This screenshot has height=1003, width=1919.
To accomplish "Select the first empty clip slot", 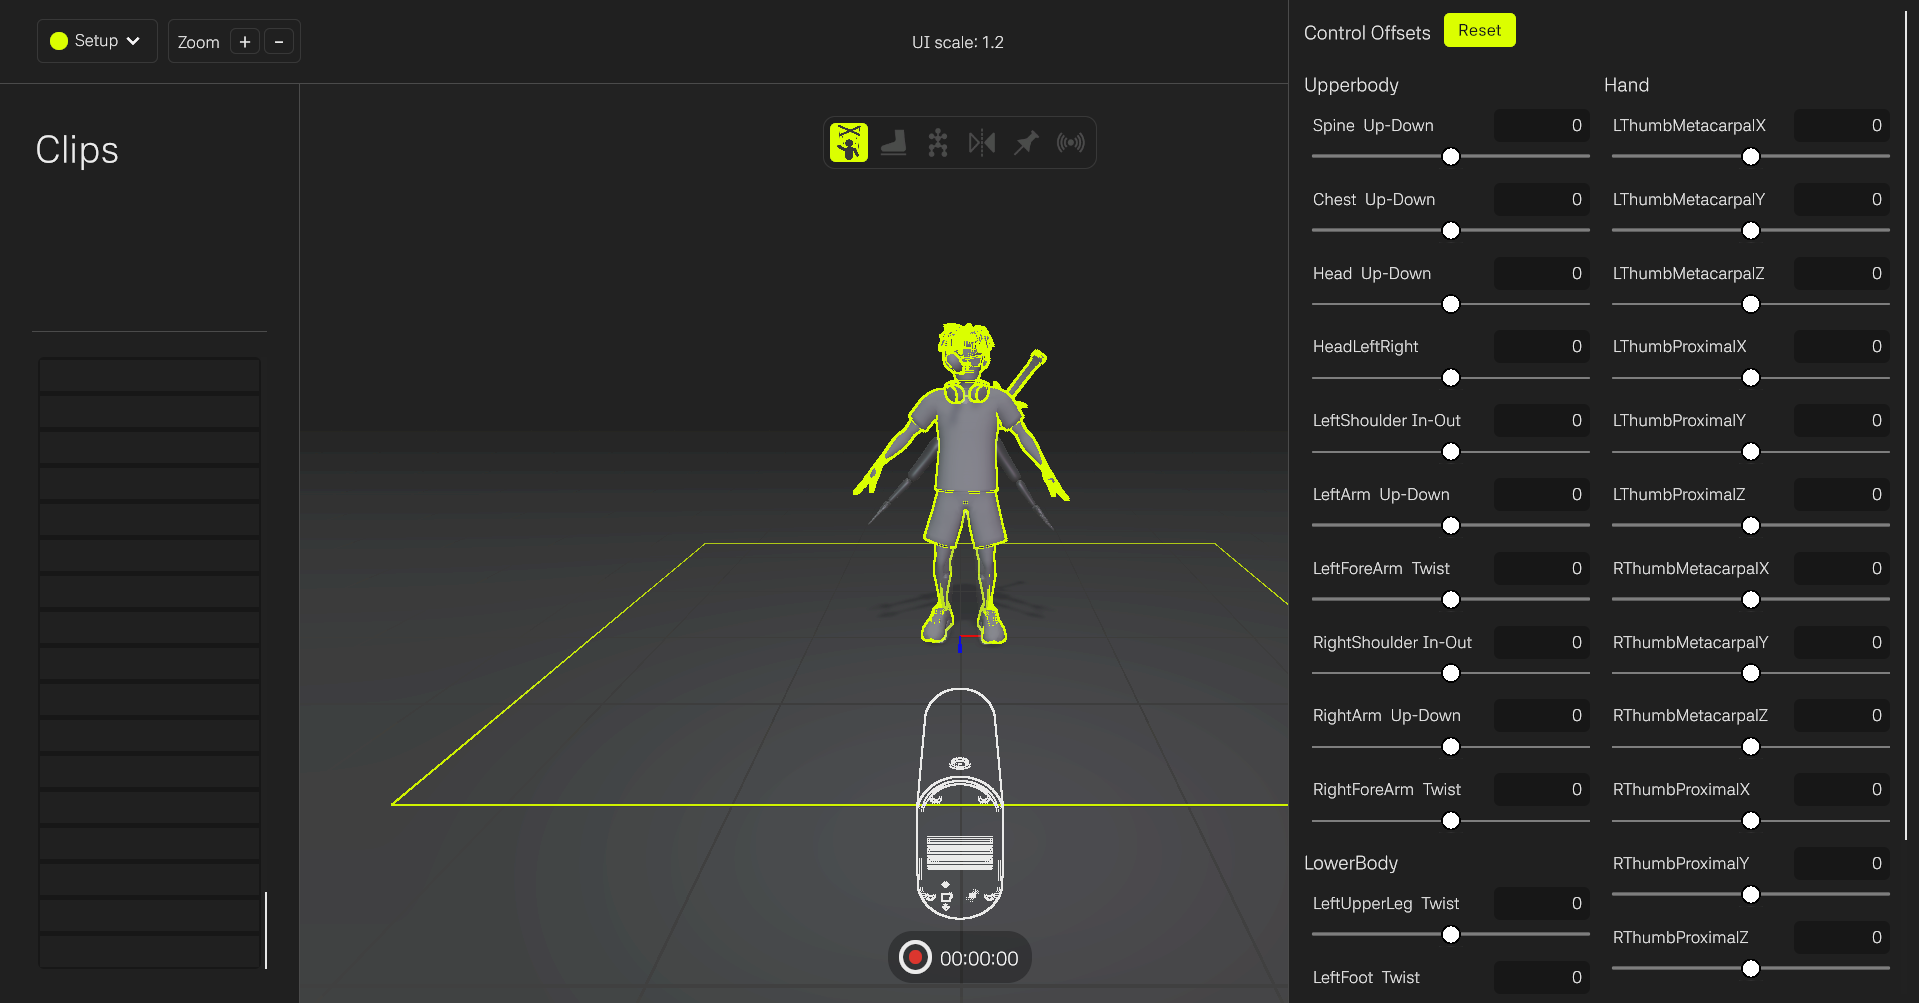I will click(150, 376).
